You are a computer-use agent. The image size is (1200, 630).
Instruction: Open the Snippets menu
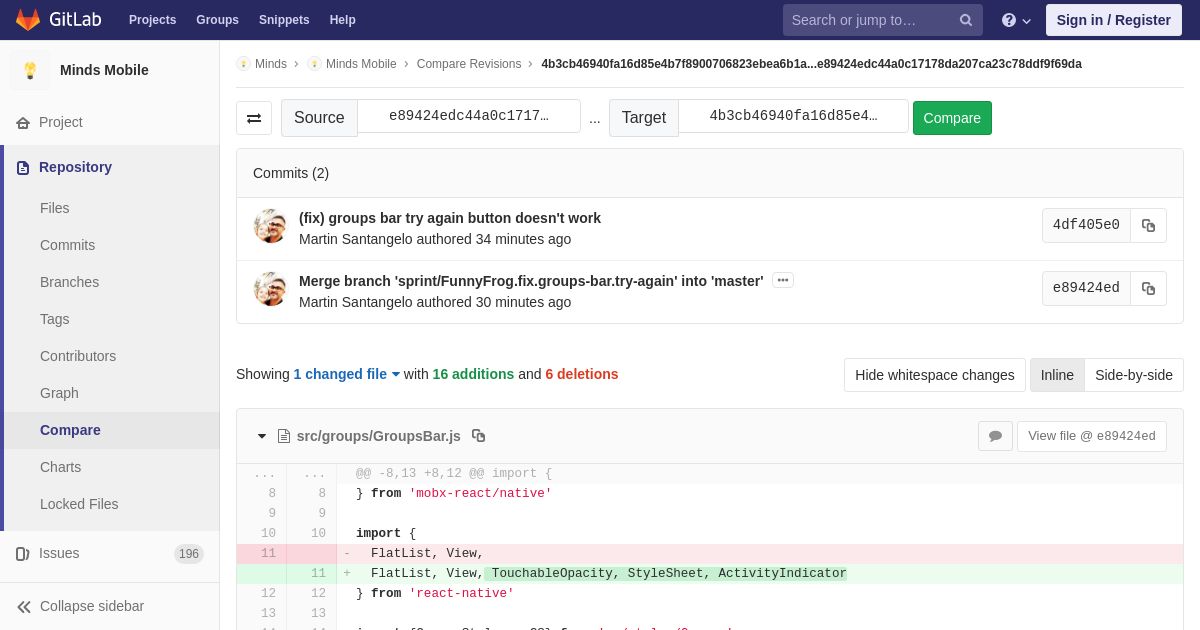284,20
